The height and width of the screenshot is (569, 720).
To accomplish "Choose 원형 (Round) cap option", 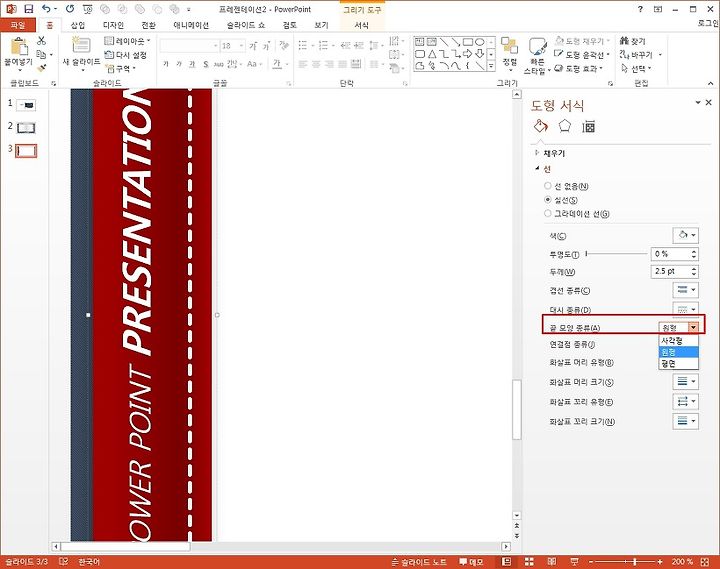I will pyautogui.click(x=679, y=352).
